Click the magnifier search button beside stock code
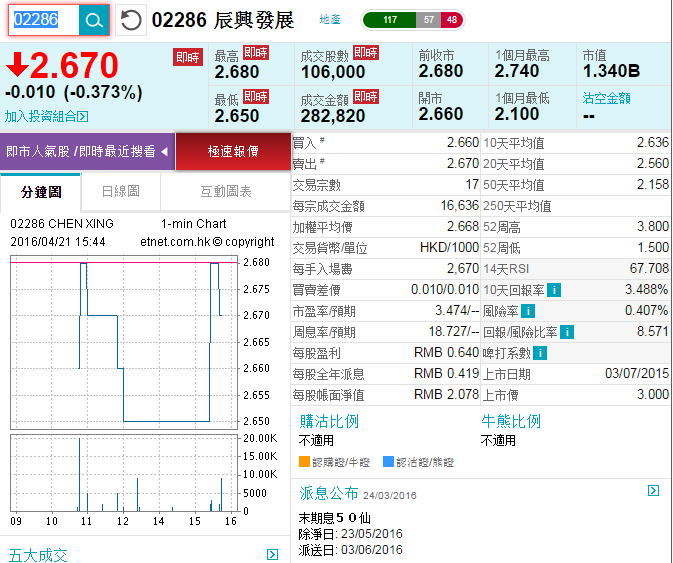Viewport: 673px width, 563px height. (x=94, y=20)
